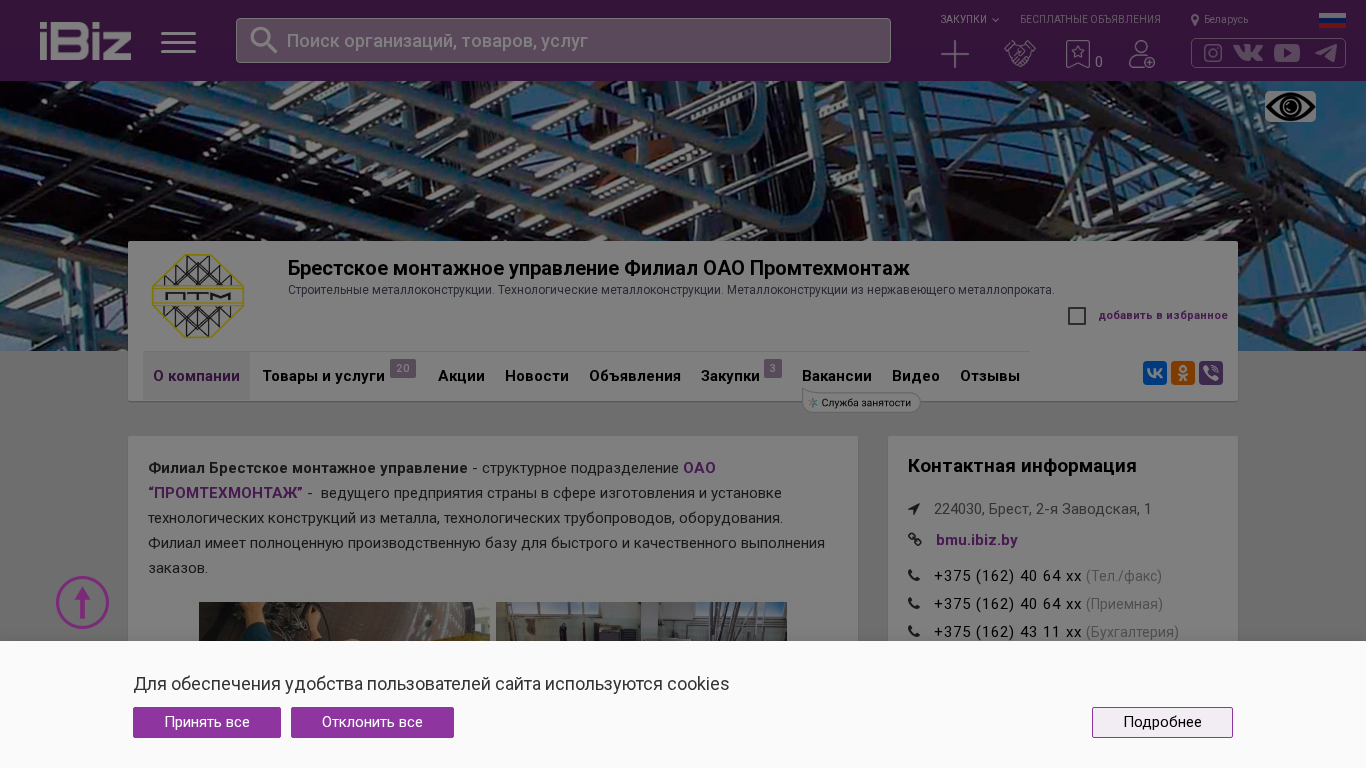Toggle the accessibility eye view
The width and height of the screenshot is (1366, 768).
click(x=1290, y=107)
